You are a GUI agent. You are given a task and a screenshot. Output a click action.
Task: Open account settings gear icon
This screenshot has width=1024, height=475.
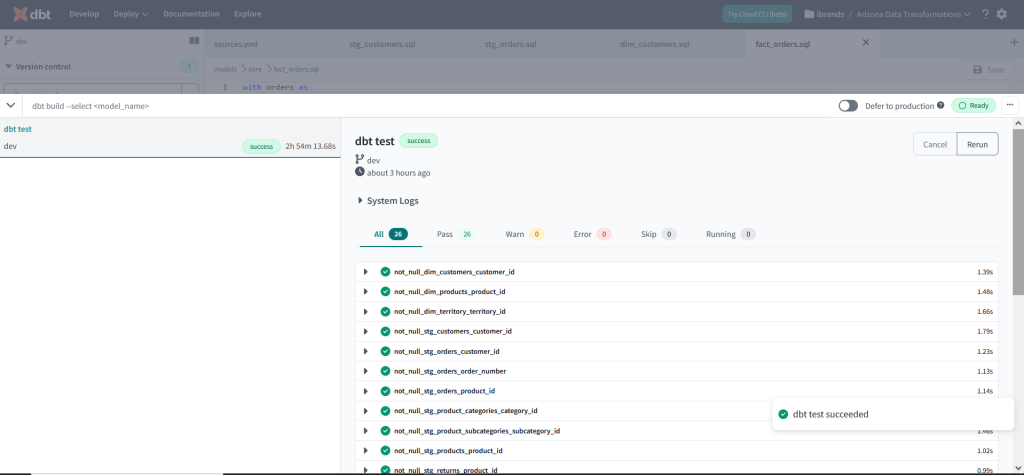[x=1001, y=14]
